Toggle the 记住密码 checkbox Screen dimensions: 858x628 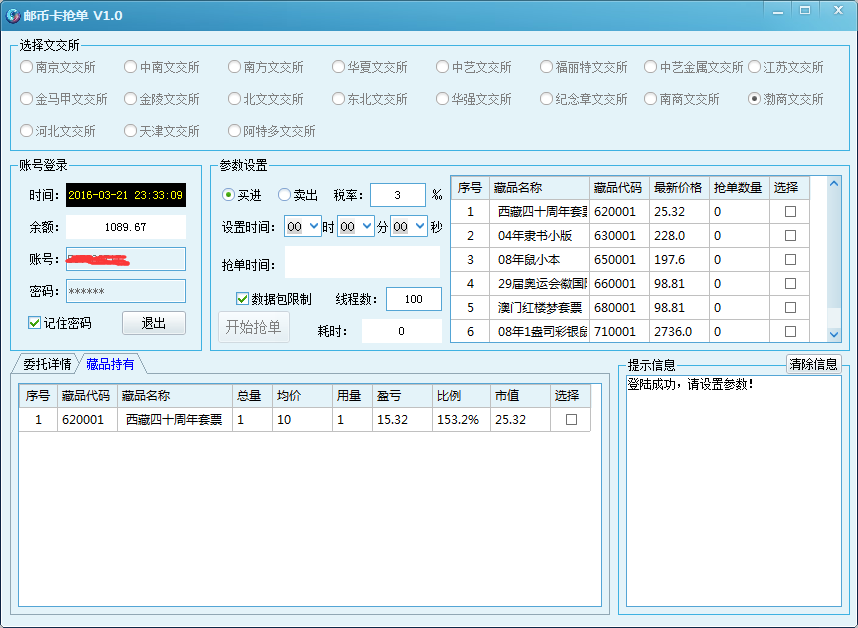pyautogui.click(x=35, y=323)
